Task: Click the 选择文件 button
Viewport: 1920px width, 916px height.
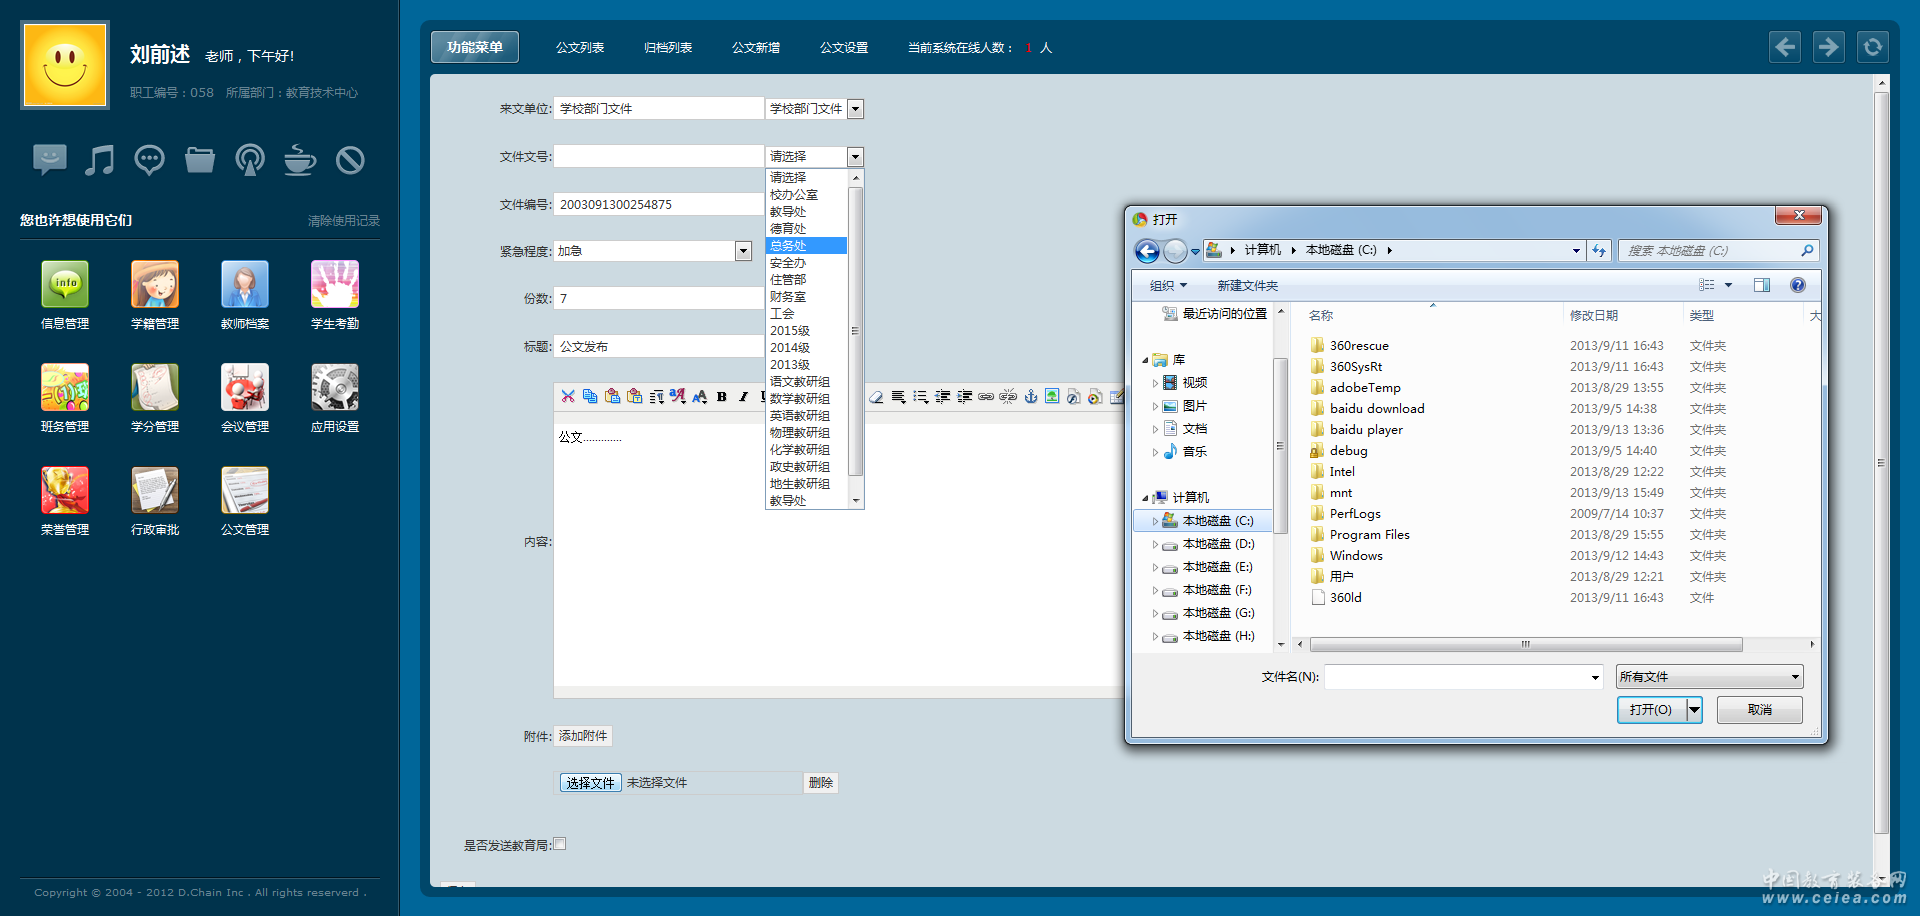Action: coord(590,783)
